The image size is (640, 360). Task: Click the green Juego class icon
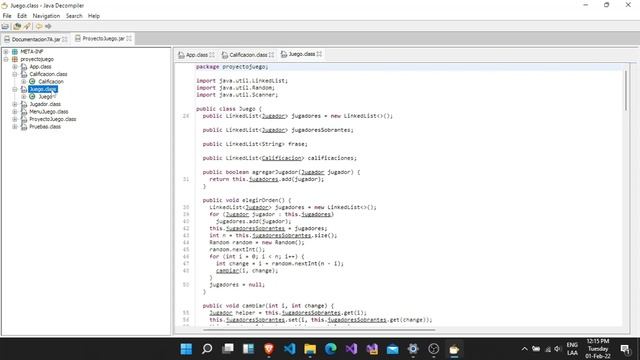pyautogui.click(x=32, y=97)
